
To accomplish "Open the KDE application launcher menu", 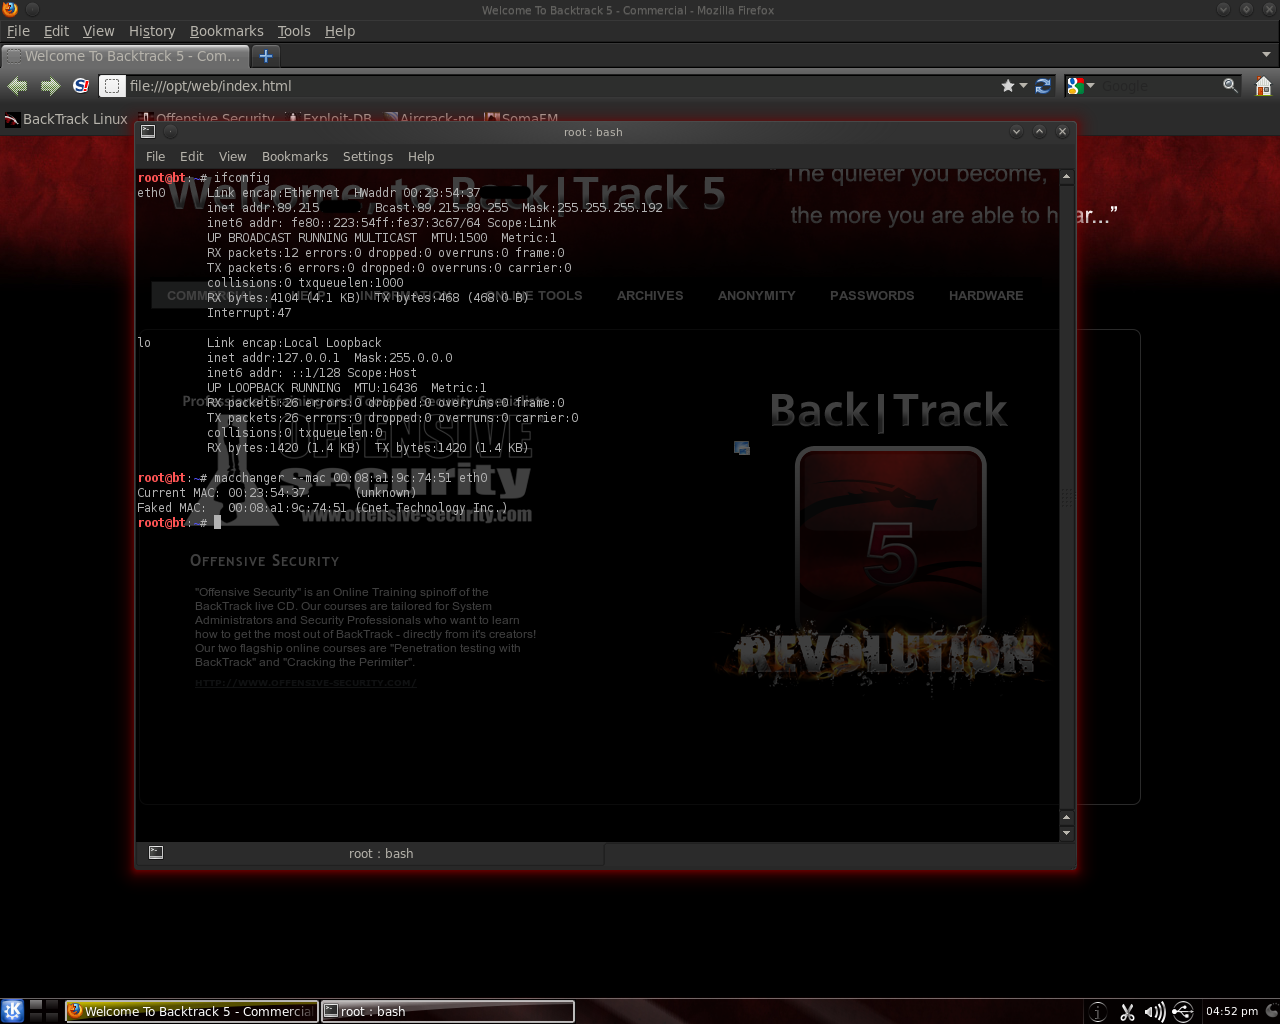I will pos(12,1011).
